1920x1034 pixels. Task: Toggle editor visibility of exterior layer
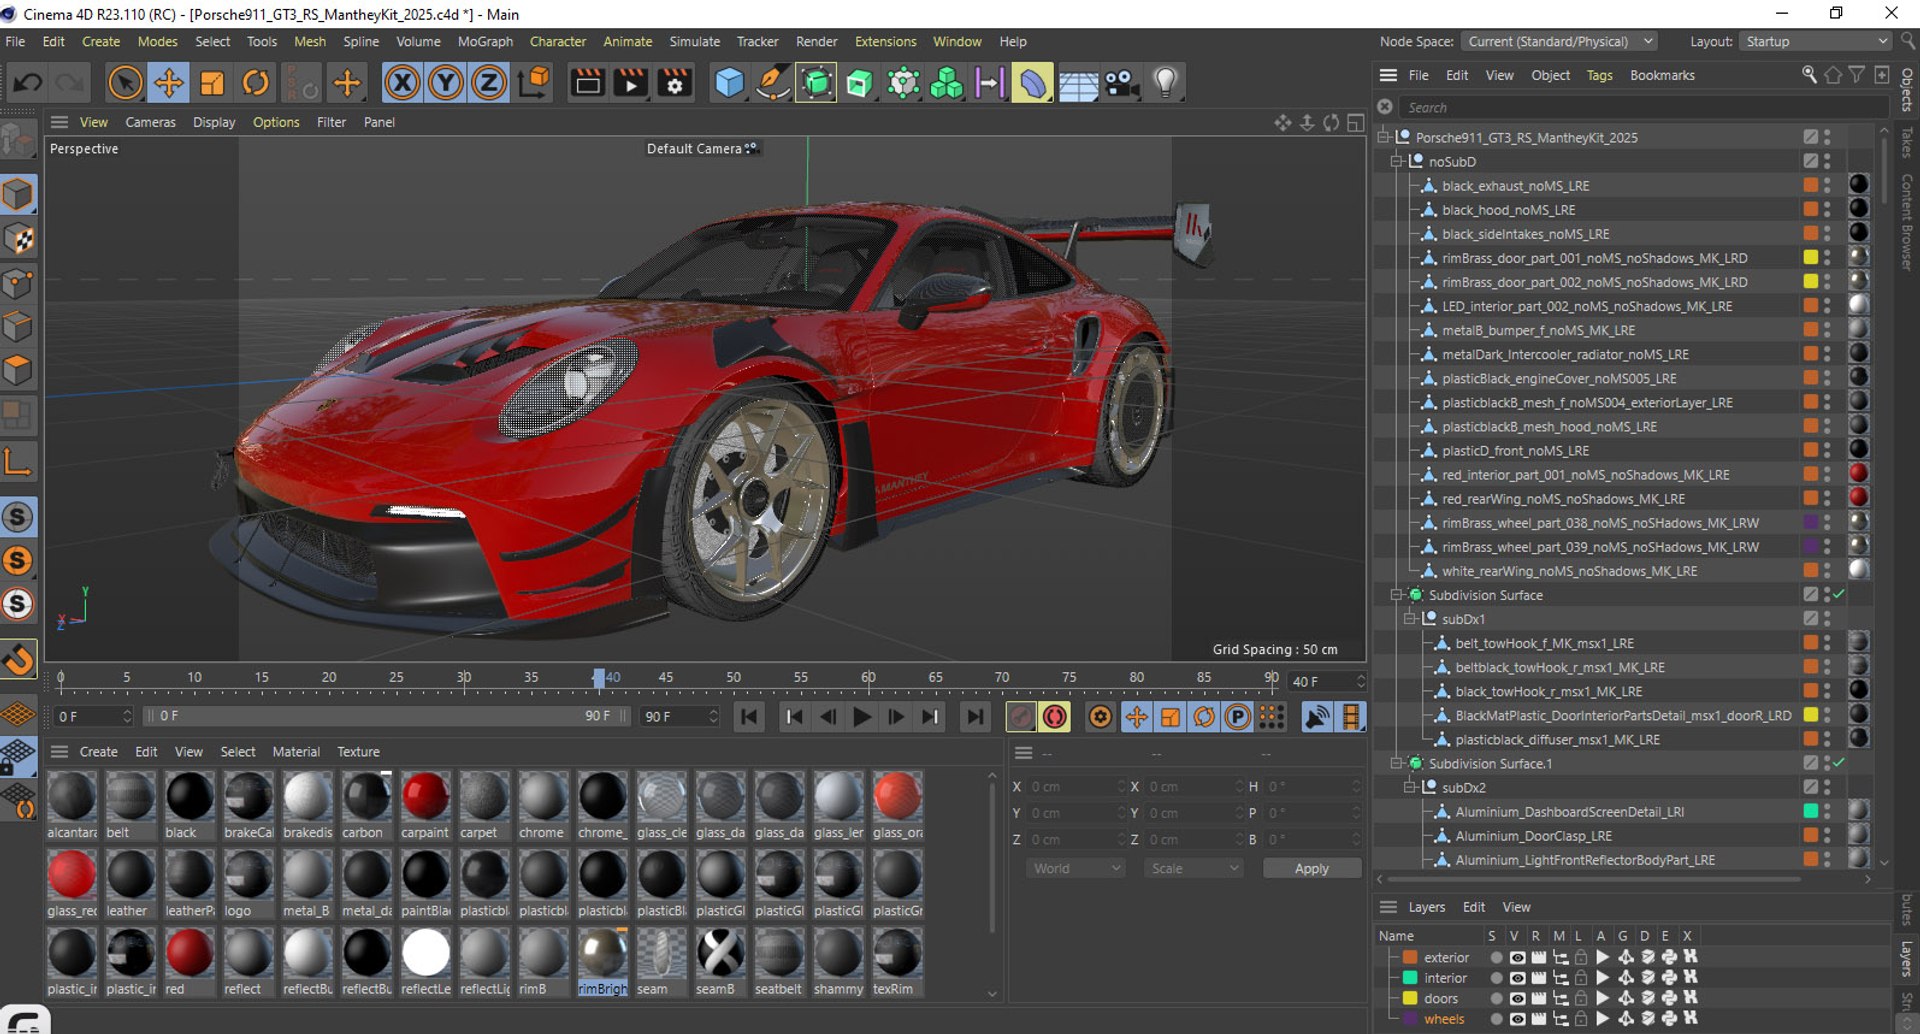tap(1517, 957)
